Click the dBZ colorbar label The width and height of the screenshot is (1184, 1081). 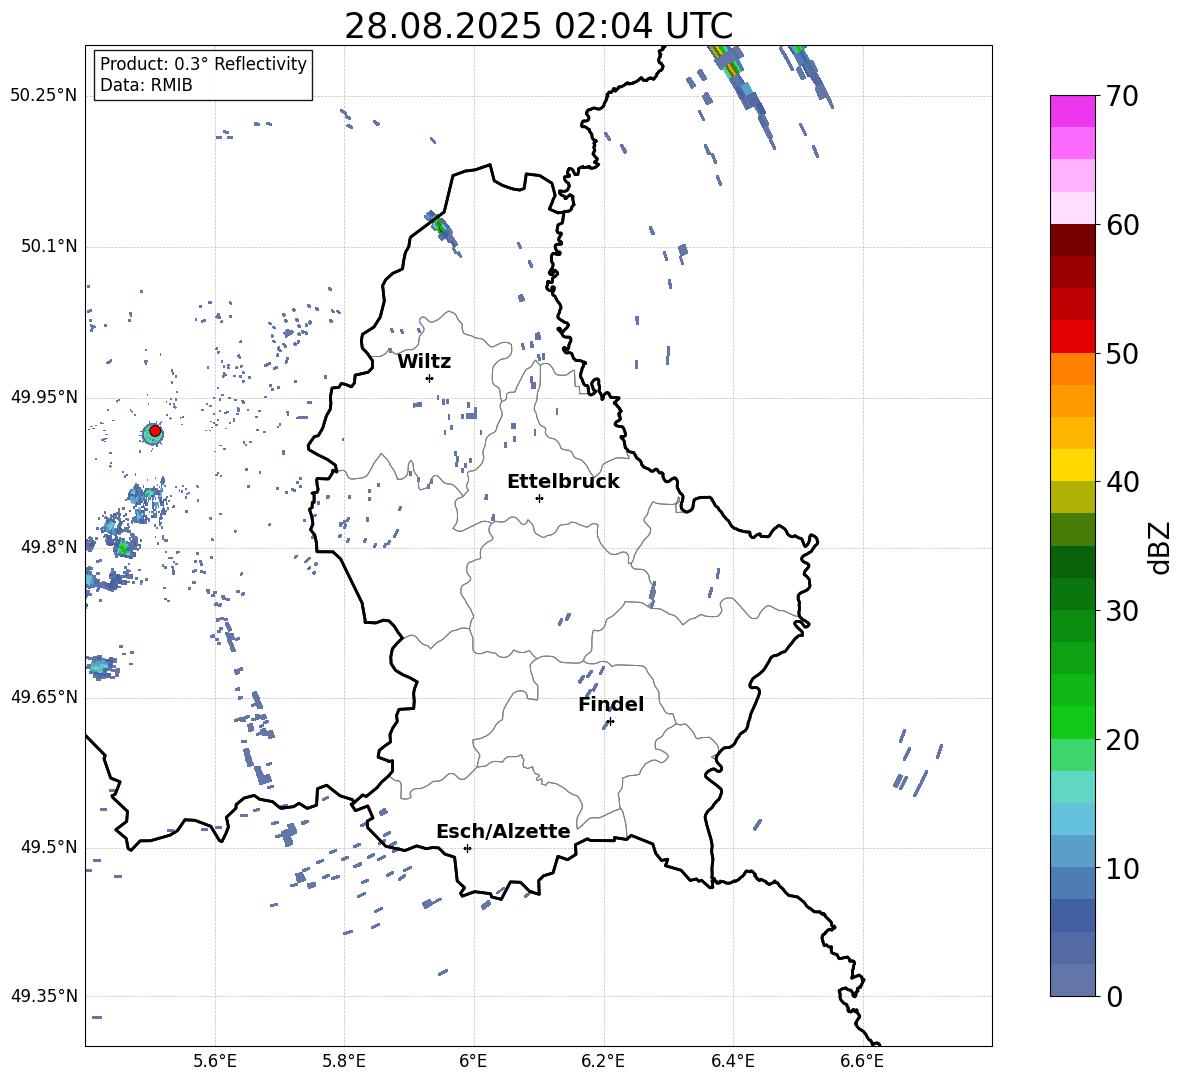click(1160, 547)
